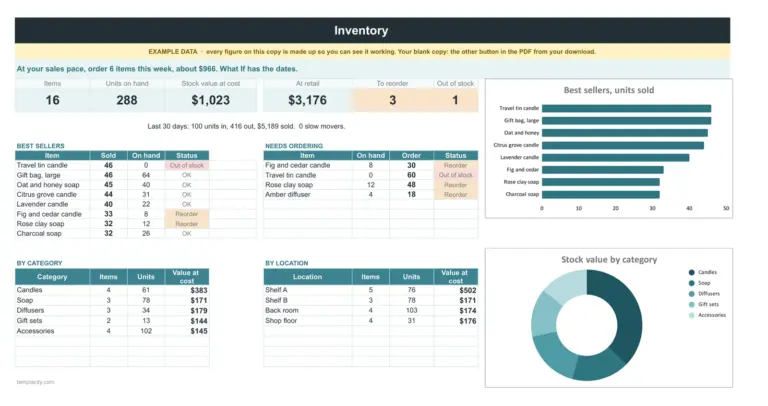The image size is (768, 406).
Task: Select the Items count value 16
Action: 52,100
